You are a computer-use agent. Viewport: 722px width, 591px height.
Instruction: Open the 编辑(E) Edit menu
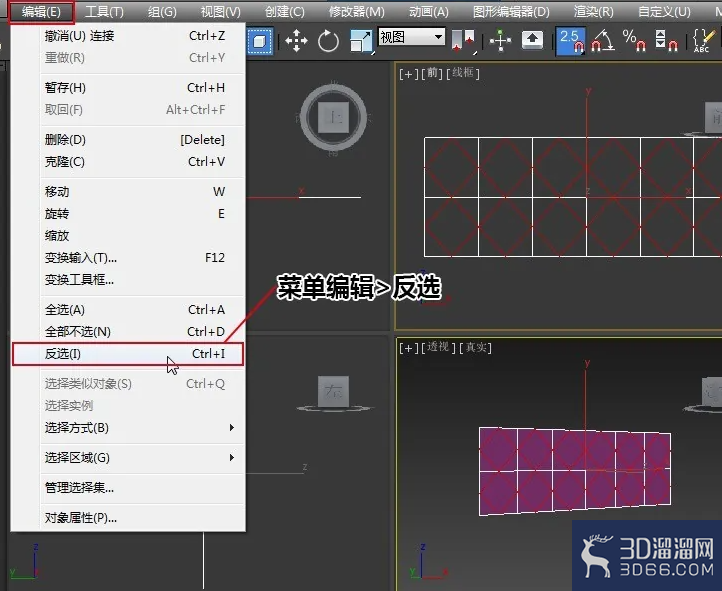pos(41,12)
